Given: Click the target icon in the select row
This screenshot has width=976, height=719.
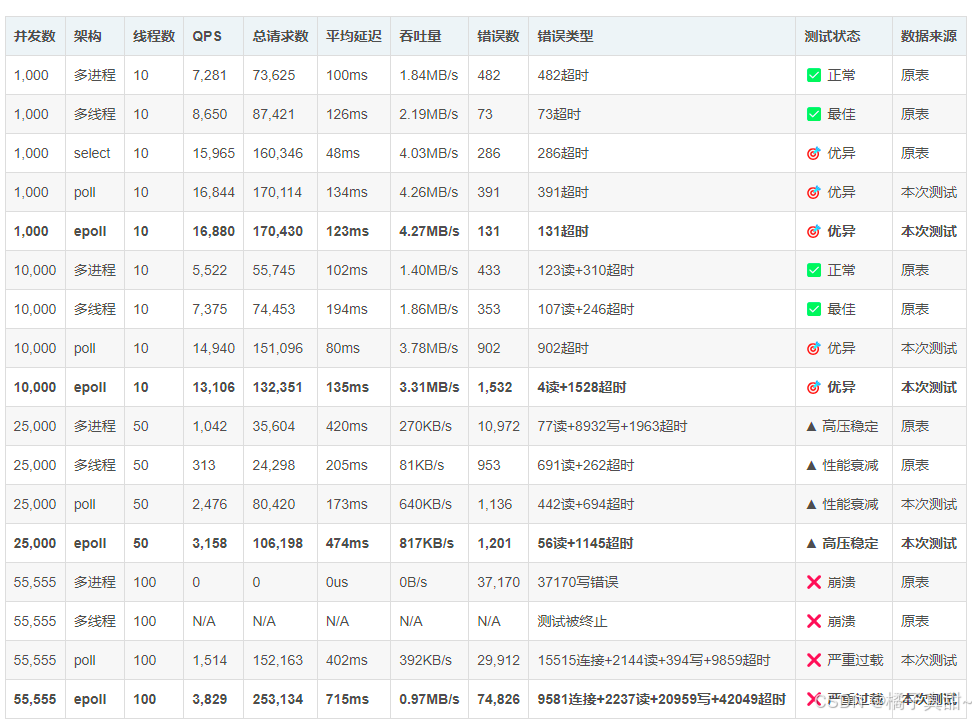Looking at the screenshot, I should [x=814, y=153].
